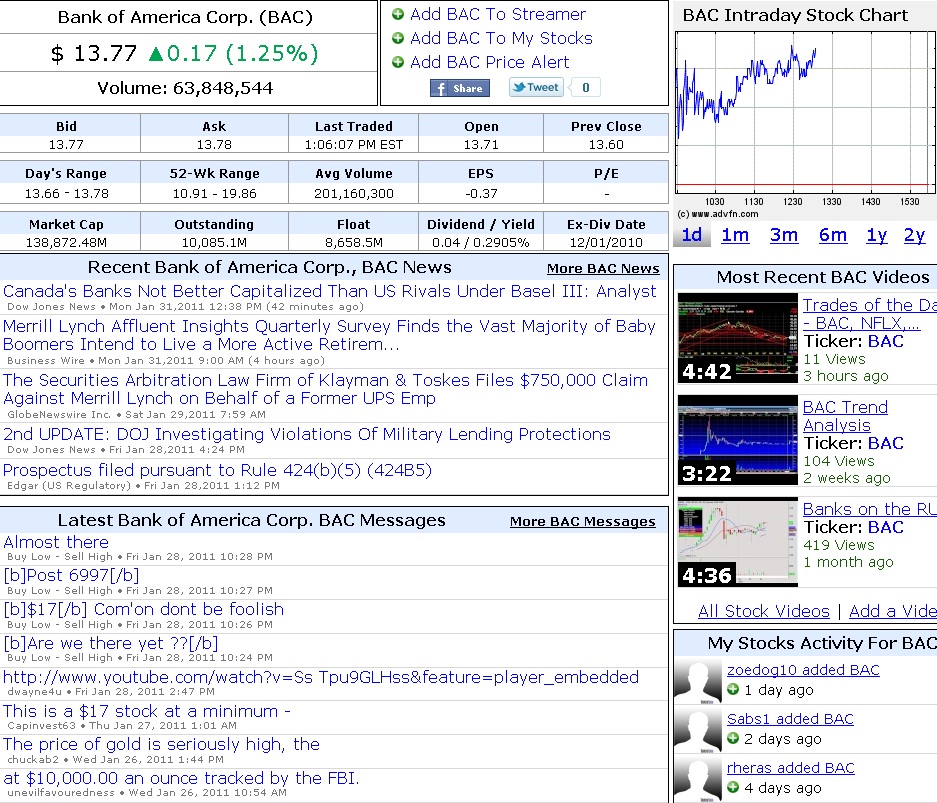Image resolution: width=937 pixels, height=803 pixels.
Task: Open '$10,000.00 an ounce' FBI message
Action: 181,778
